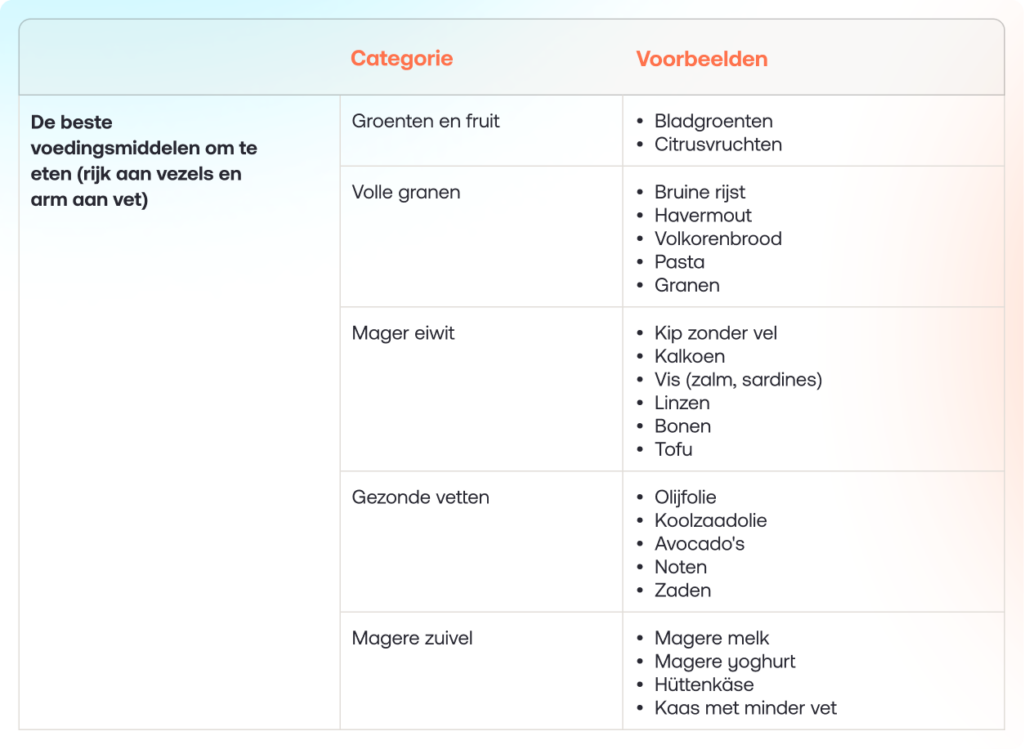This screenshot has height=749, width=1024.
Task: Click the 'Mager eiwit' category cell
Action: [403, 333]
